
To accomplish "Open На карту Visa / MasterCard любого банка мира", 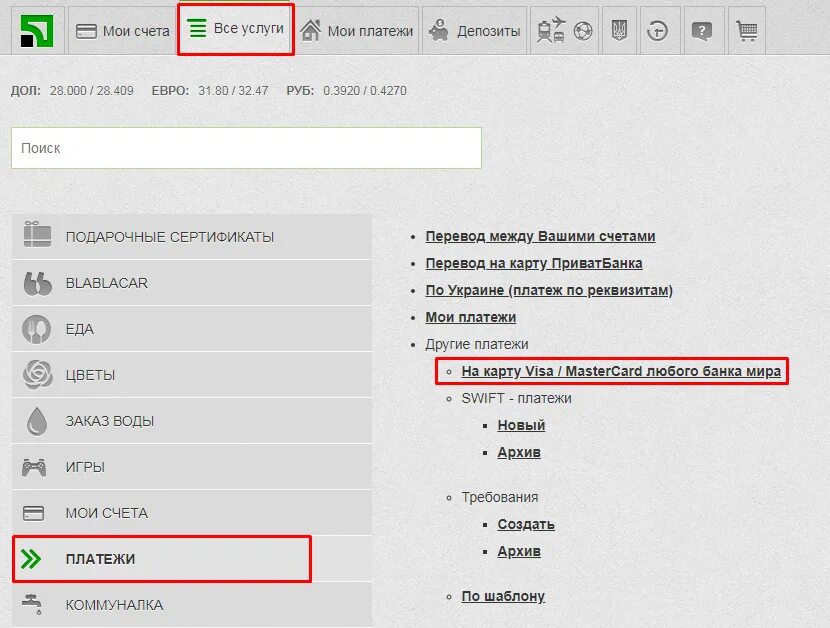I will coord(621,371).
